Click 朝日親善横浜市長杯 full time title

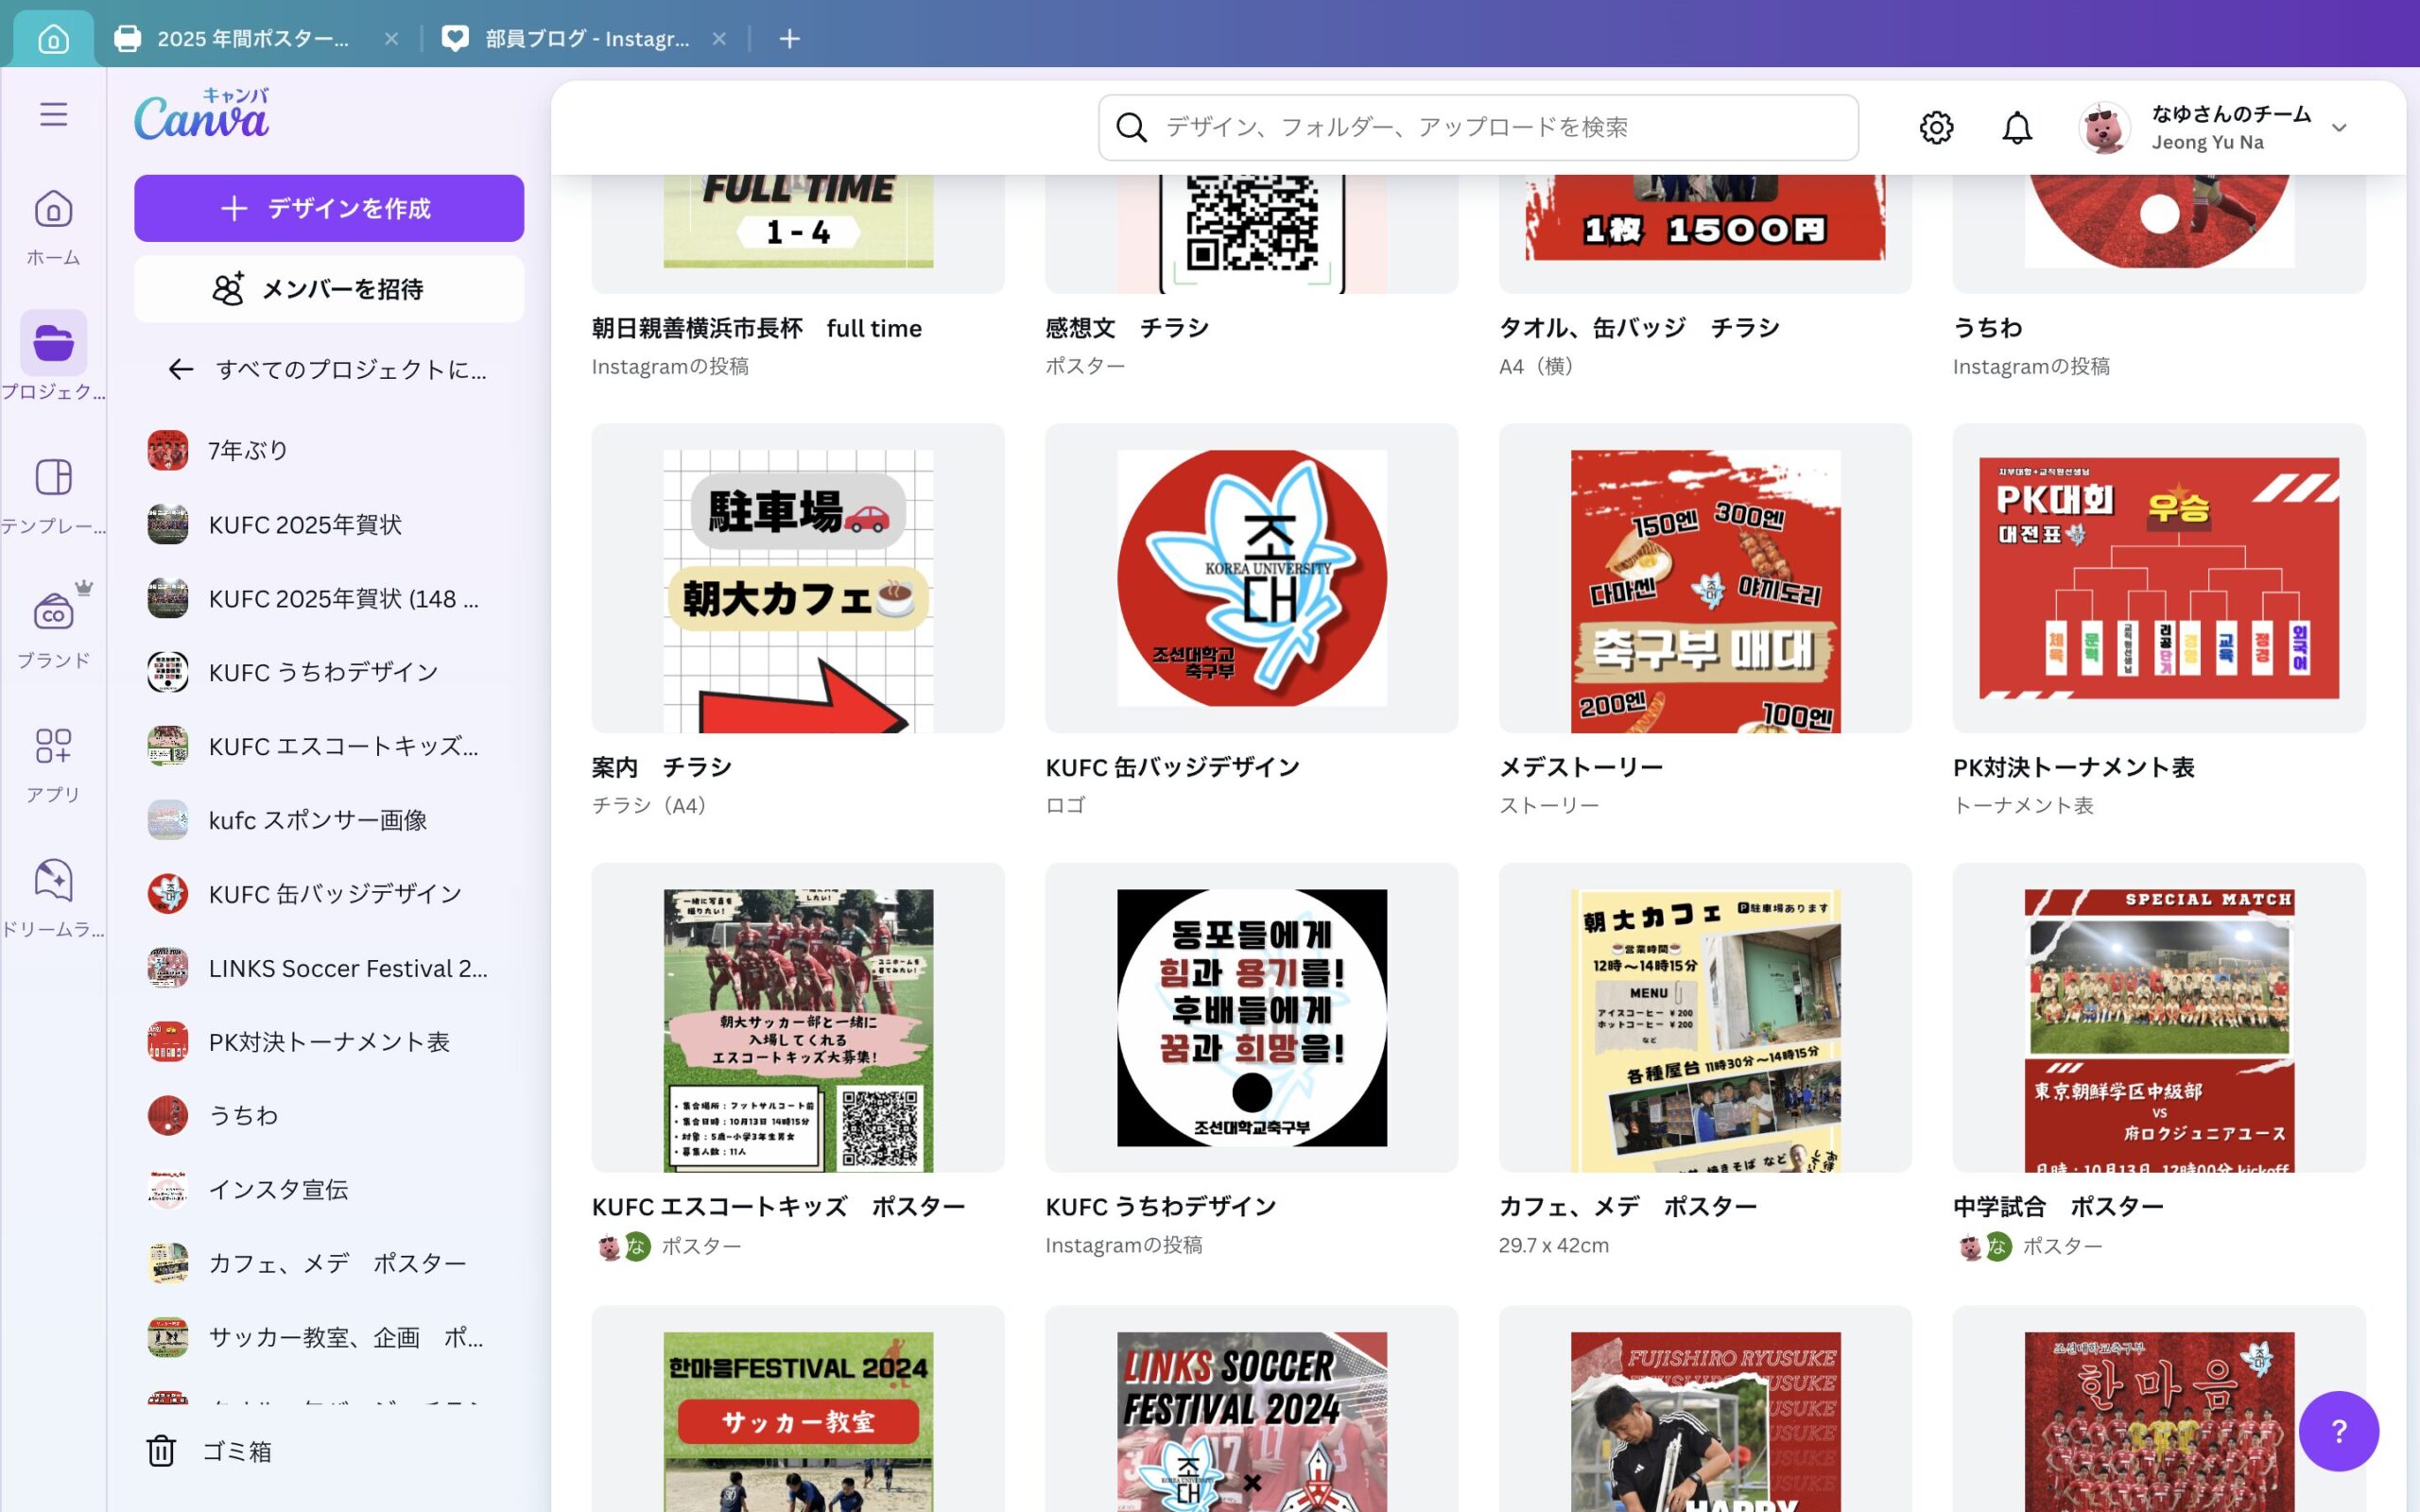click(757, 328)
